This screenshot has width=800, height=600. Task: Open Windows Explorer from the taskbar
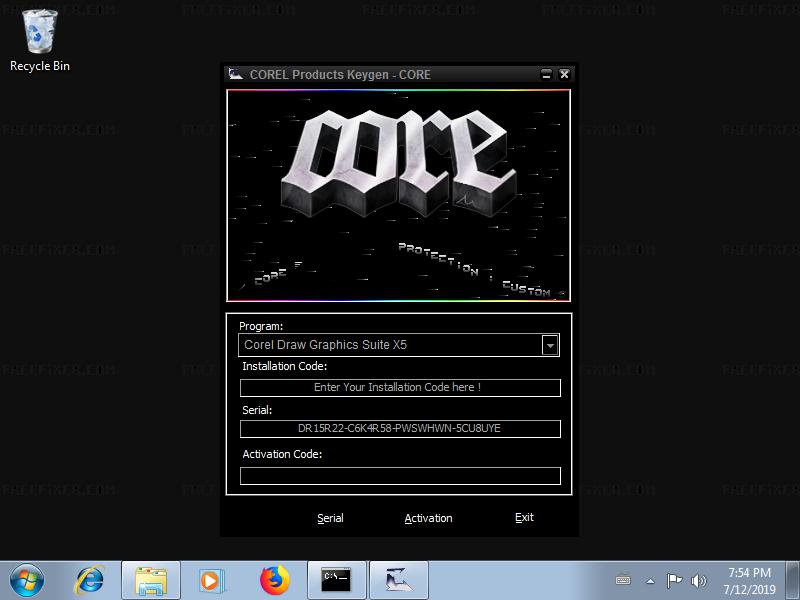tap(151, 581)
